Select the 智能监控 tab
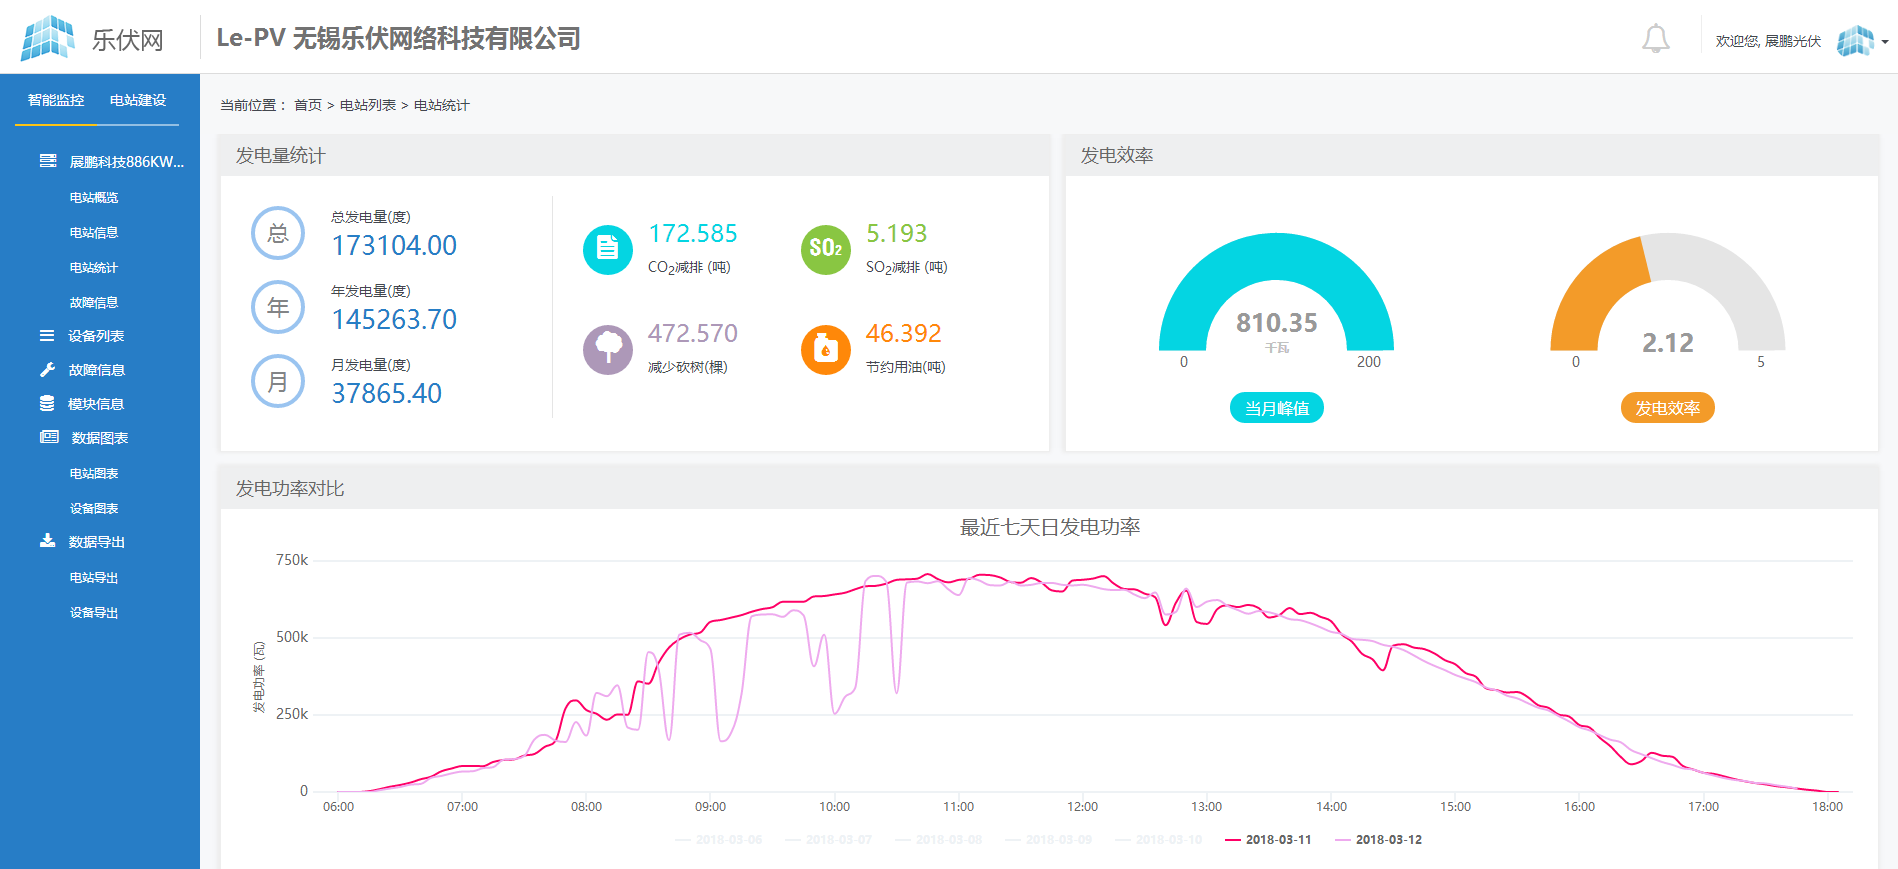This screenshot has width=1898, height=869. (x=56, y=100)
